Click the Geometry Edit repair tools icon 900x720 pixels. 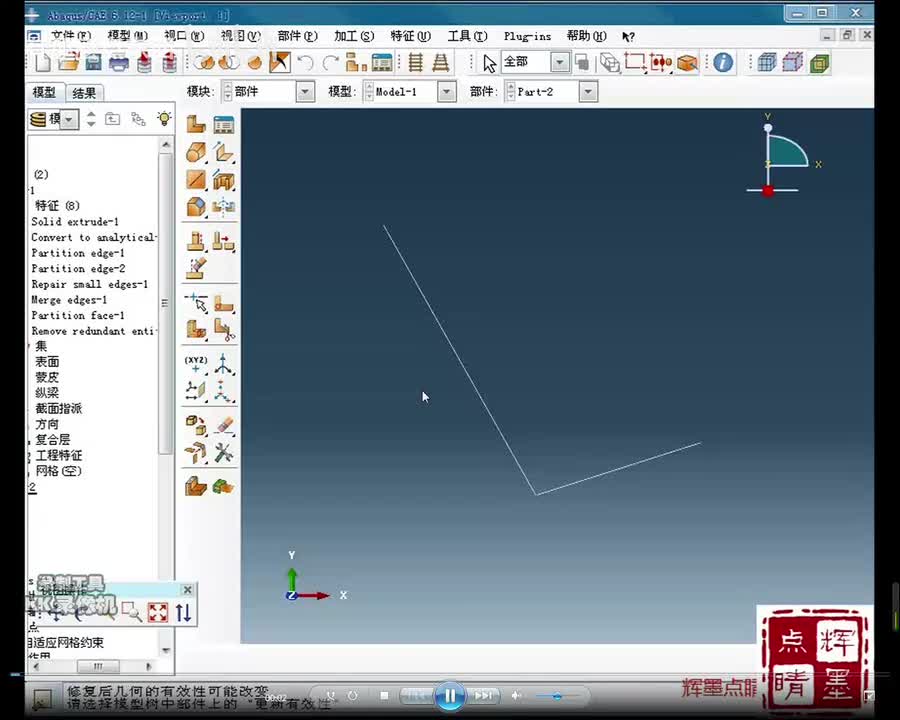[x=223, y=453]
